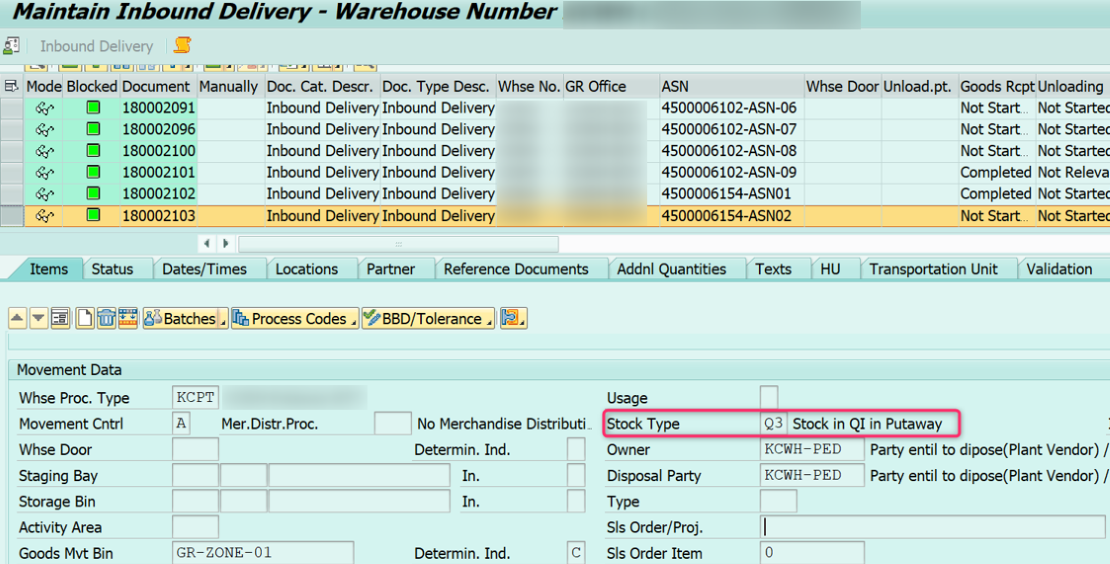The width and height of the screenshot is (1110, 564).
Task: Click the move item down arrow icon
Action: [x=38, y=319]
